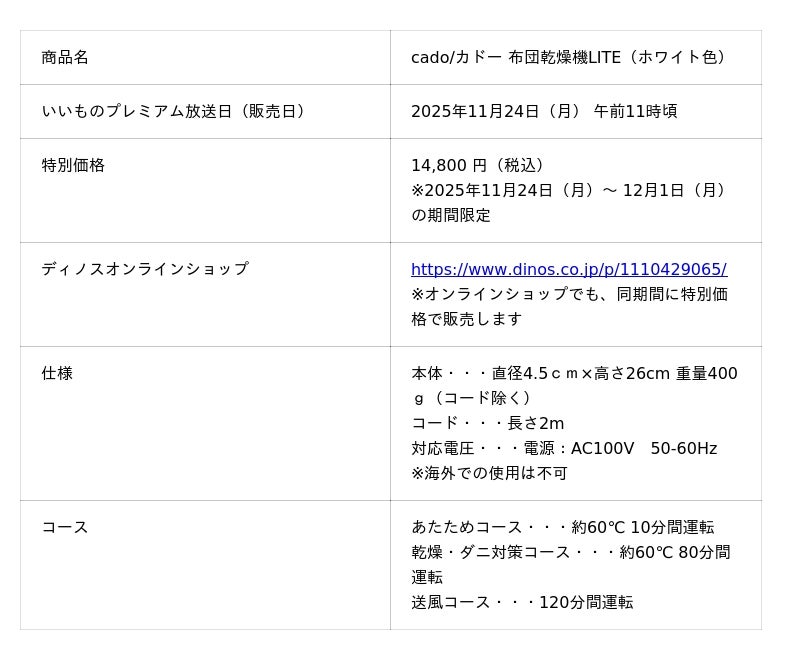
Task: Click the コース row label
Action: click(x=65, y=527)
